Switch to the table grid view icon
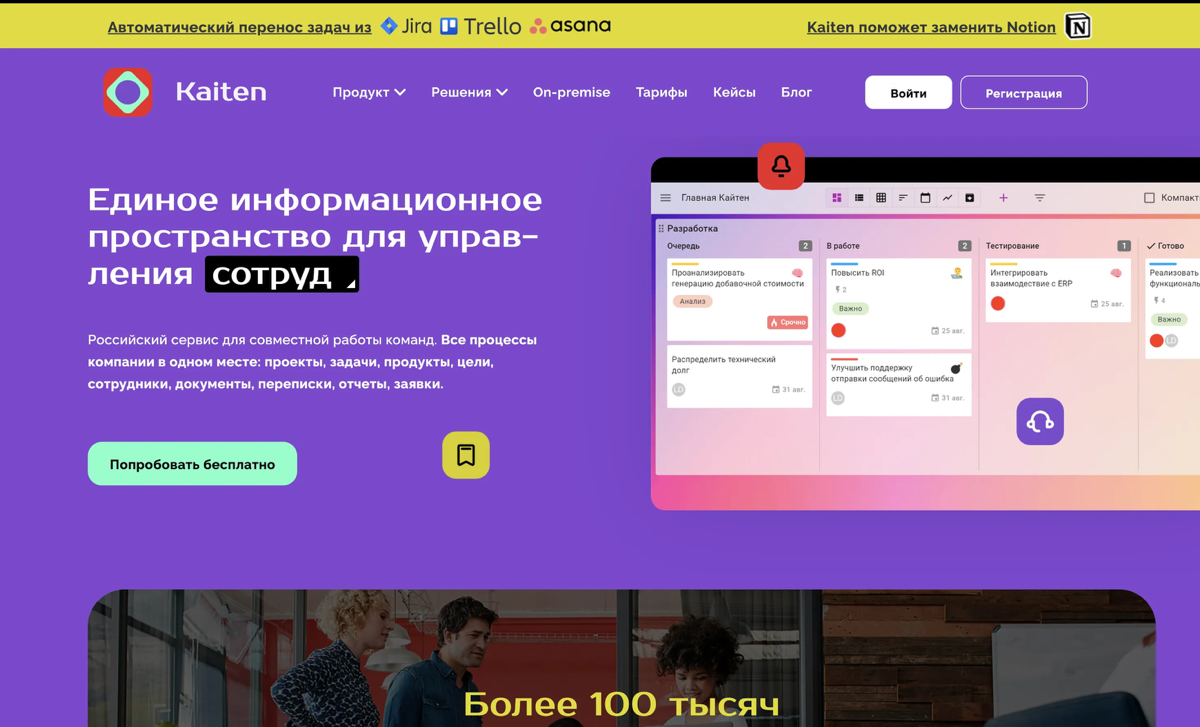Viewport: 1200px width, 727px height. pos(881,198)
